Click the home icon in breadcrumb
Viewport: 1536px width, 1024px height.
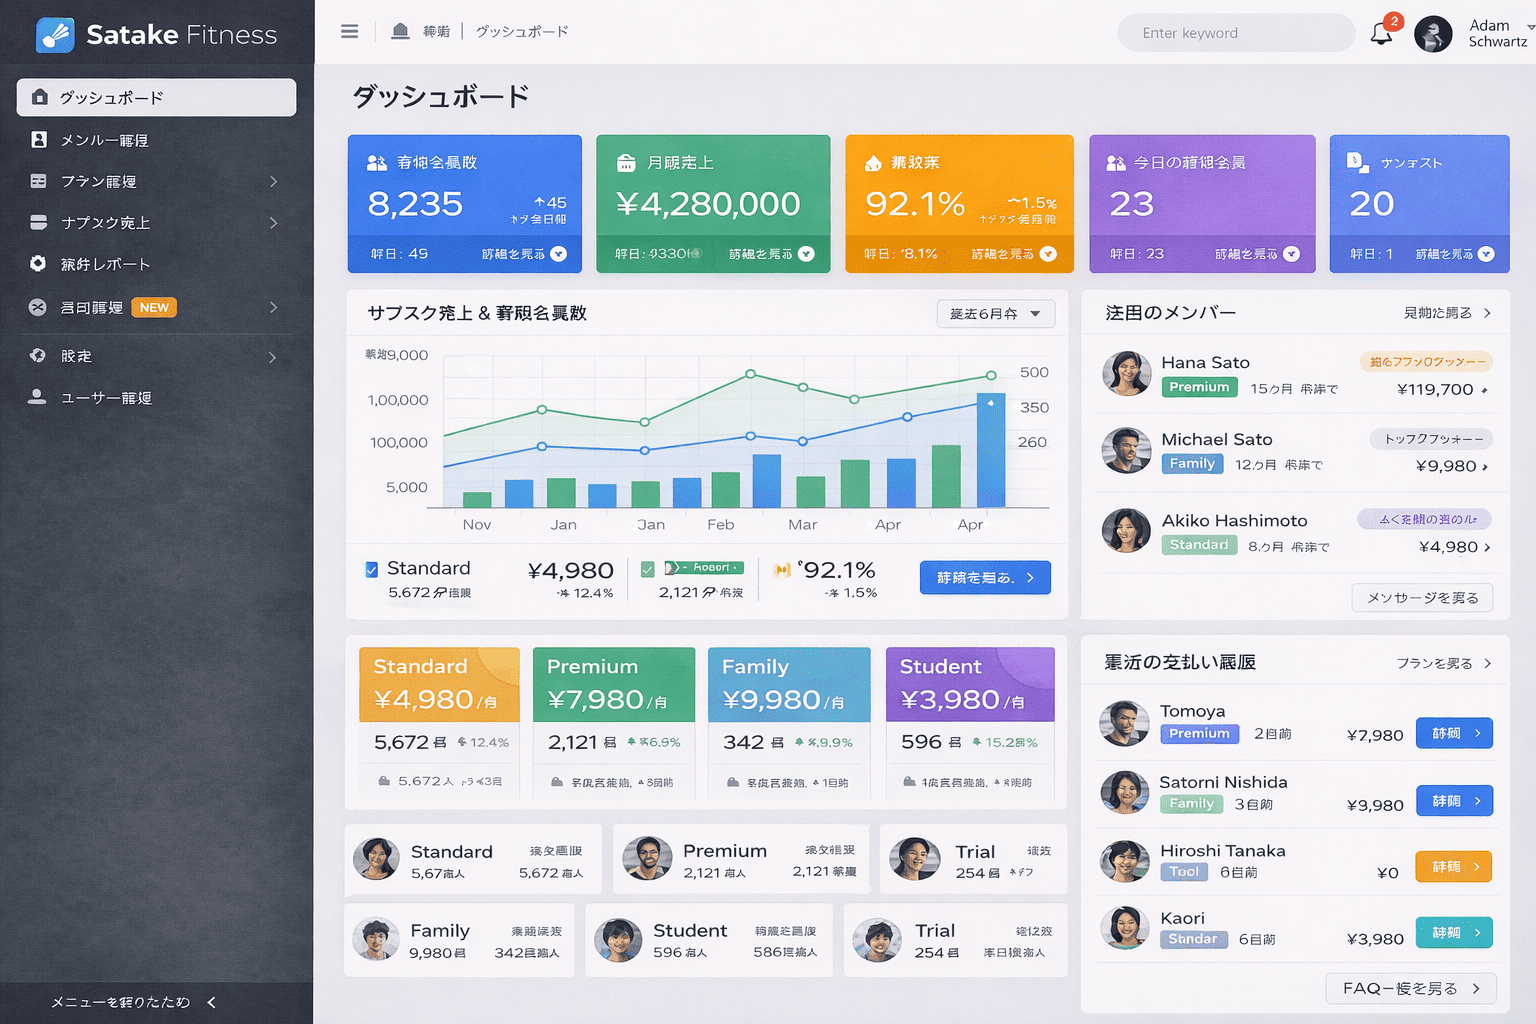coord(400,32)
